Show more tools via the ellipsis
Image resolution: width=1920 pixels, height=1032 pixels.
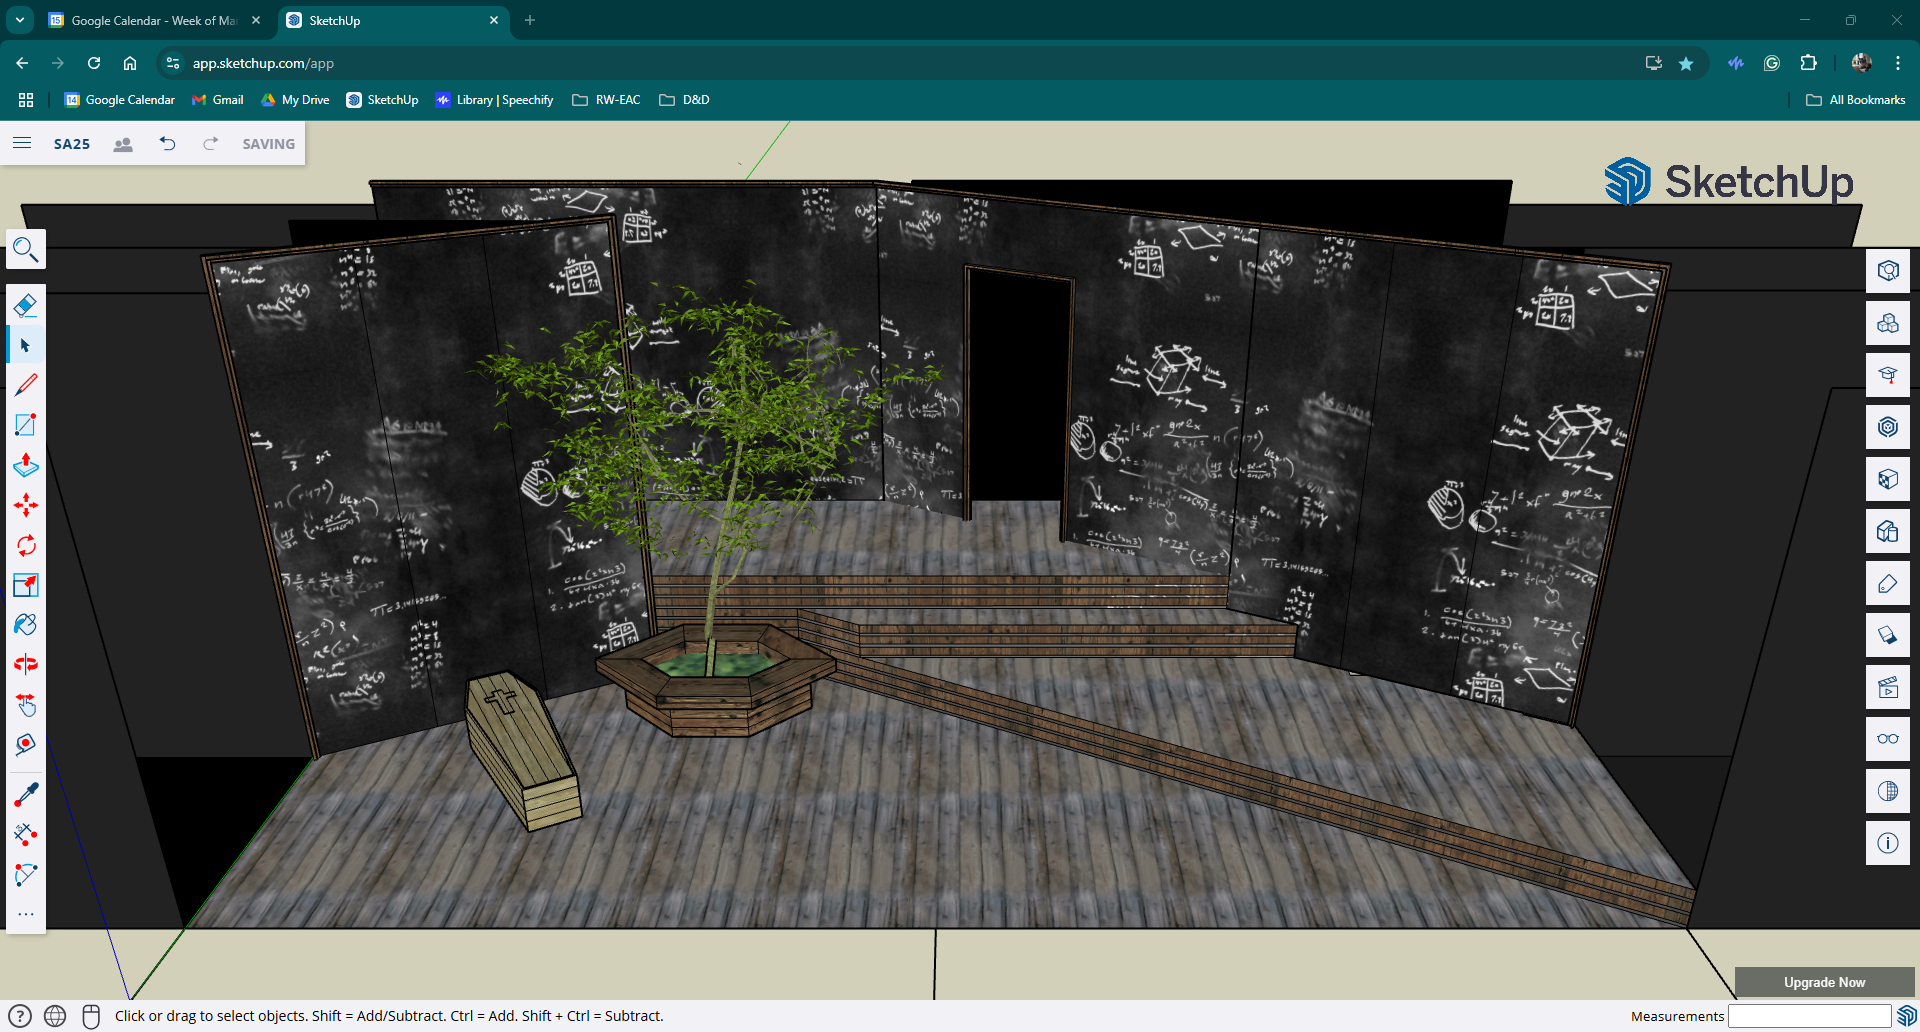click(26, 914)
